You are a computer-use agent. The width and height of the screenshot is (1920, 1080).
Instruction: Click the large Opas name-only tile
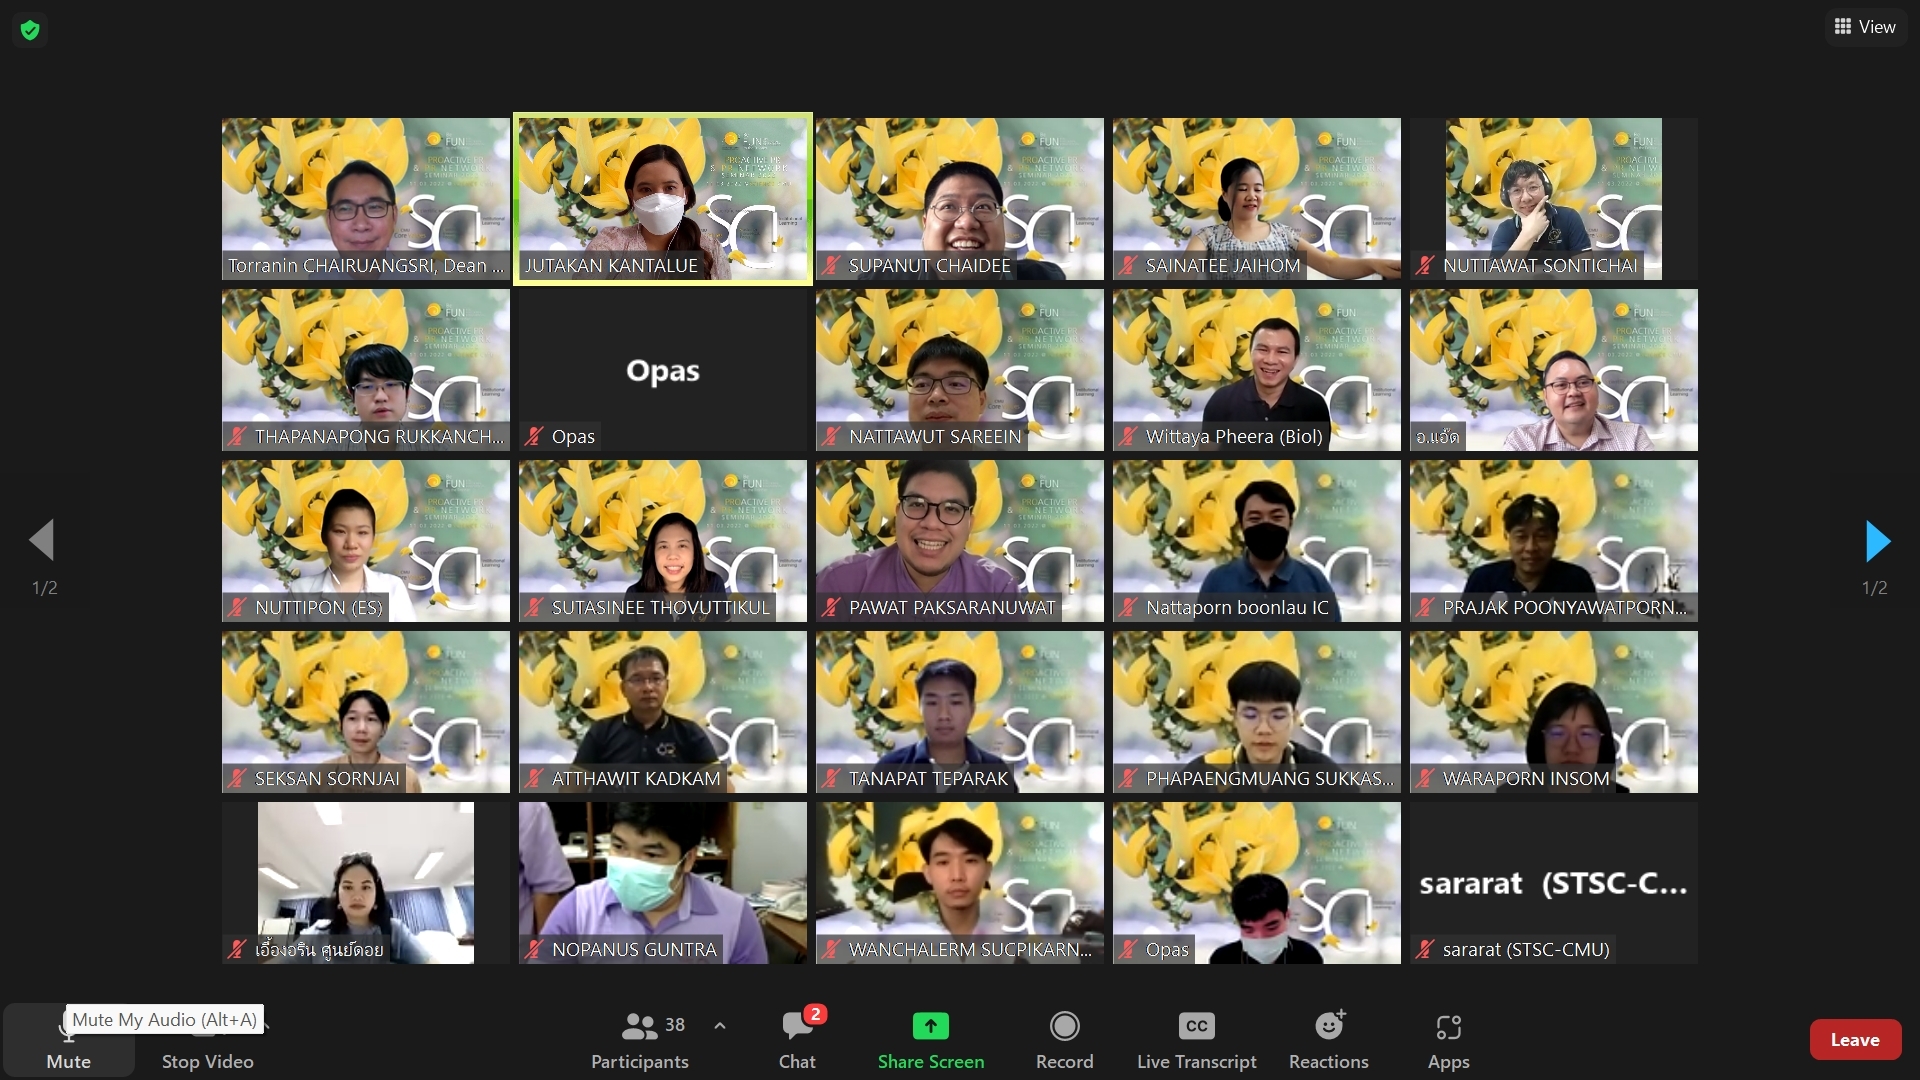[x=662, y=370]
